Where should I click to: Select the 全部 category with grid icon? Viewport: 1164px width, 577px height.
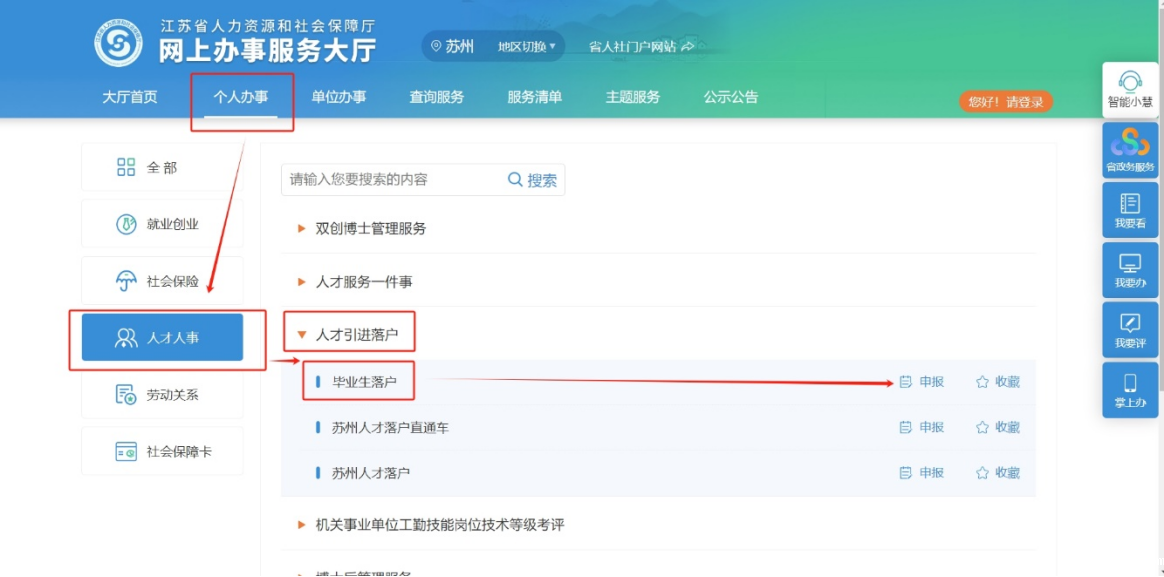[x=162, y=167]
